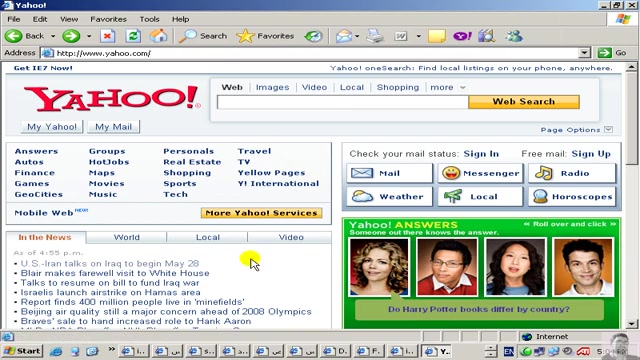The image size is (640, 360).
Task: Open Yahoo Local signpost button
Action: coord(480,197)
